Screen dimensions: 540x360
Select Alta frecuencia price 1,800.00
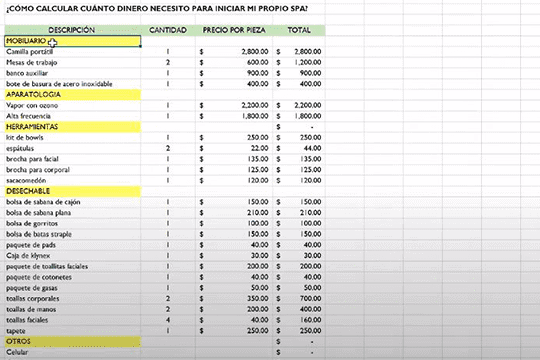coord(234,116)
